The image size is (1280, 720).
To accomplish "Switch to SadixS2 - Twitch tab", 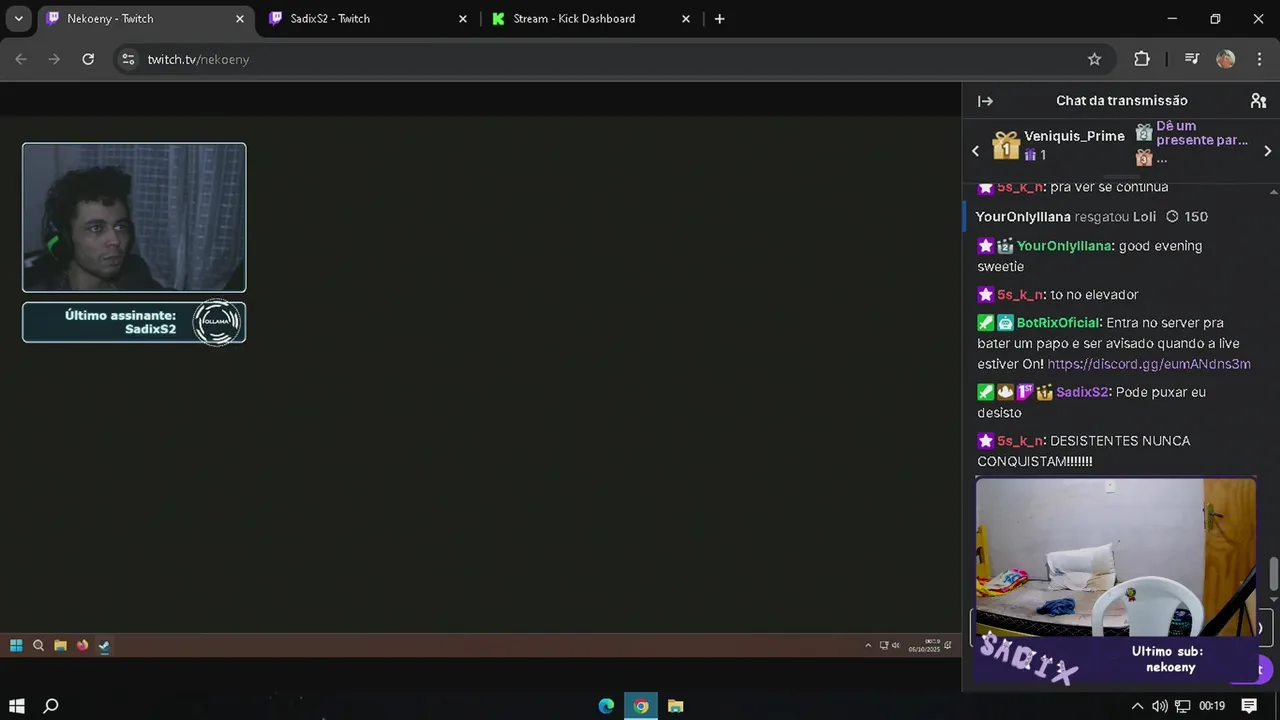I will (368, 19).
